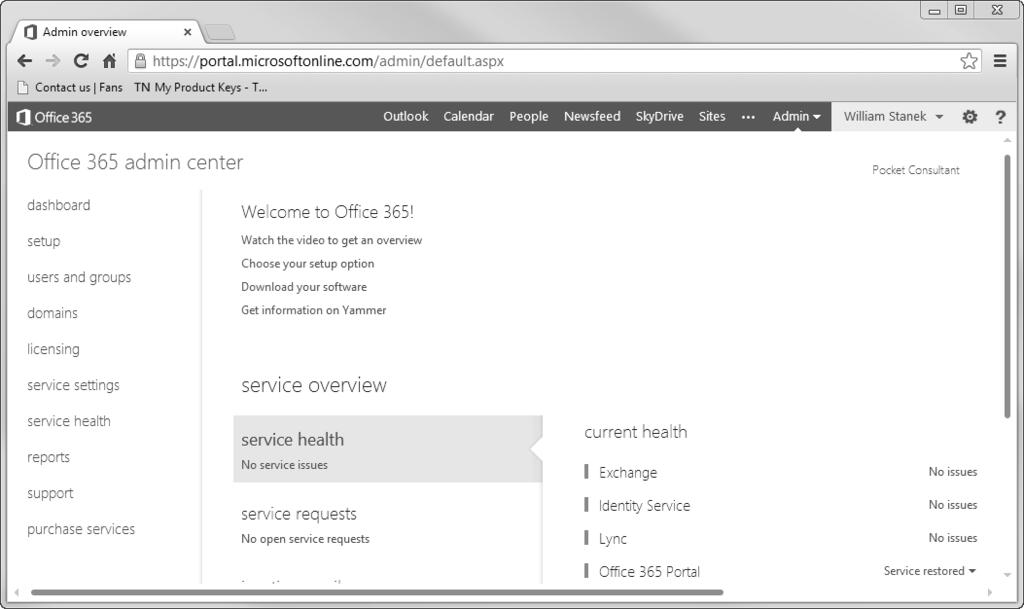Open users and groups in sidebar
Screen dimensions: 1024x609
coord(79,277)
